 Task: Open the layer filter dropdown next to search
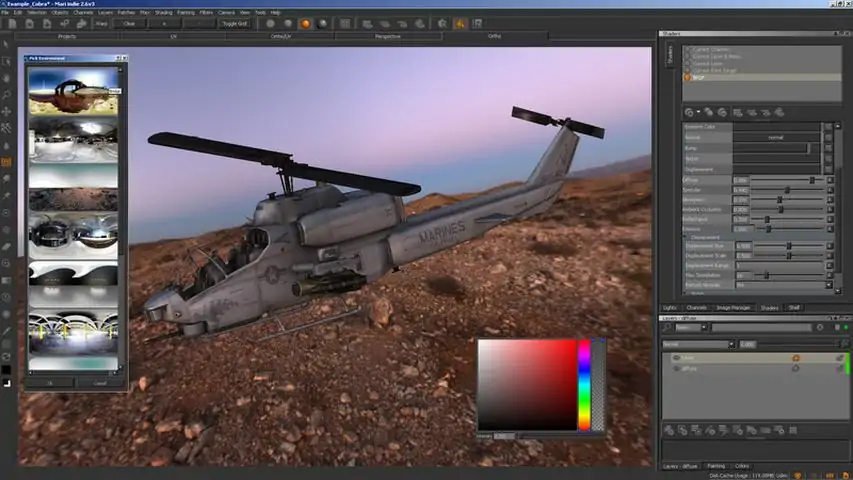coord(696,327)
